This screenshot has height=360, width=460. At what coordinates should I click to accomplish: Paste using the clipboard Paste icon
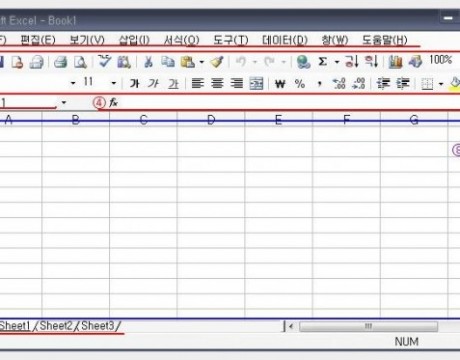[188, 62]
